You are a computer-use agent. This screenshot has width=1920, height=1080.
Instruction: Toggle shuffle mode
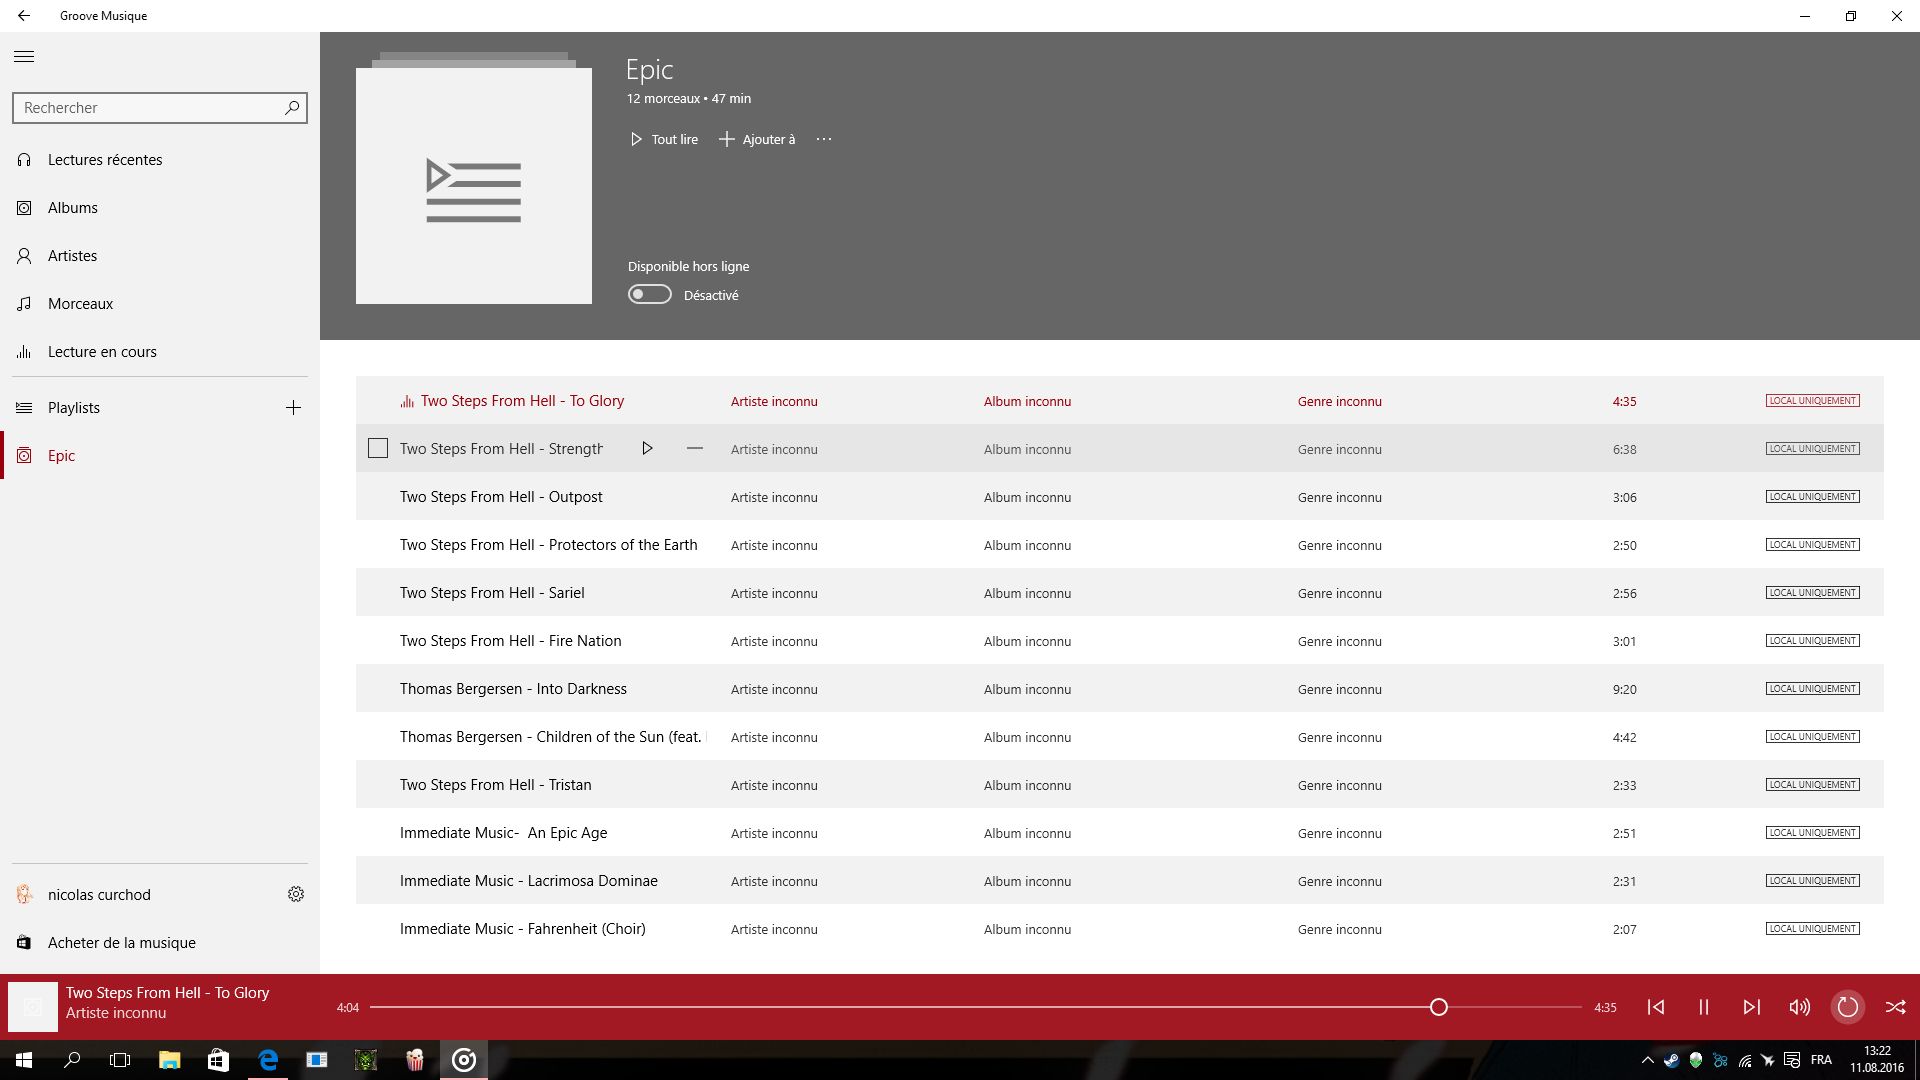point(1896,1007)
